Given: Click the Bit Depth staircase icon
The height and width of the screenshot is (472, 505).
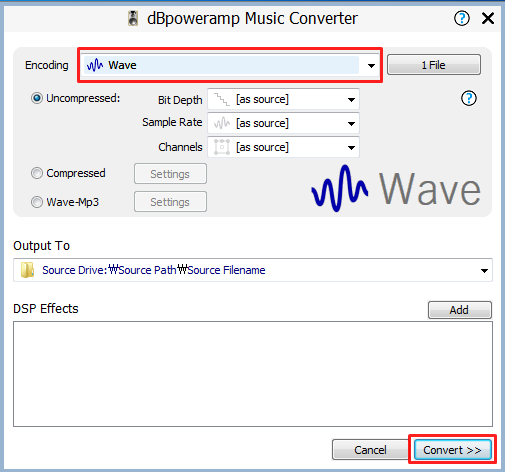Looking at the screenshot, I should pos(222,99).
